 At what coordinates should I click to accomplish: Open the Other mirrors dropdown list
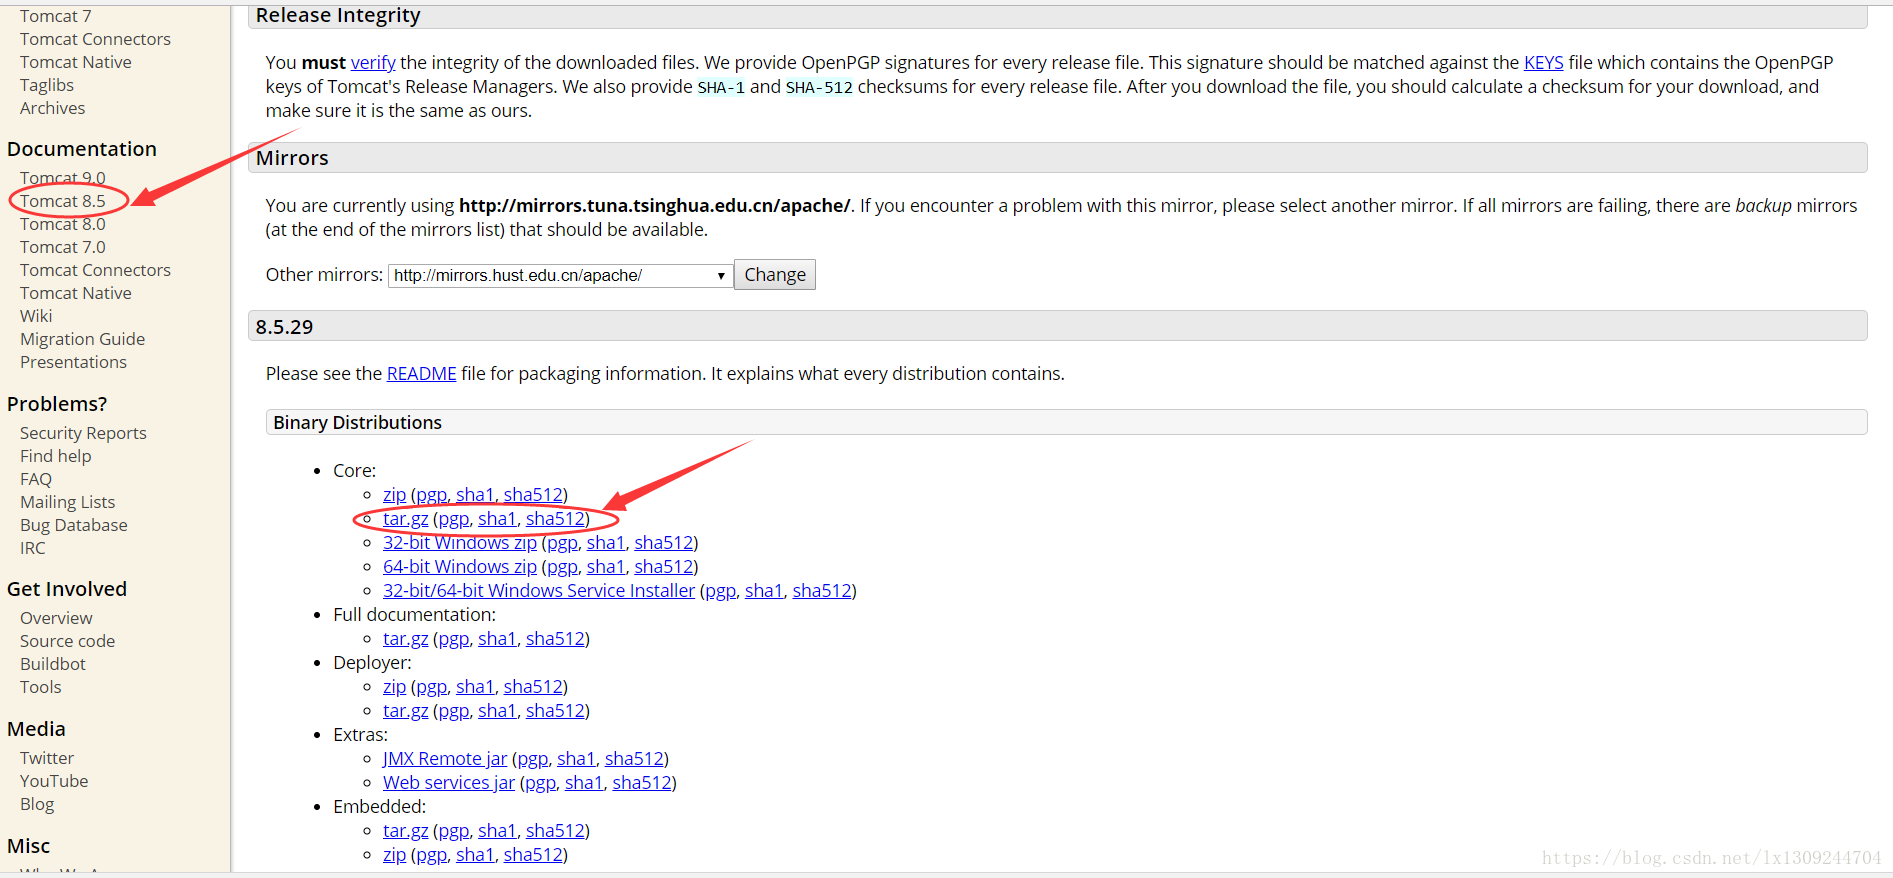click(x=560, y=275)
